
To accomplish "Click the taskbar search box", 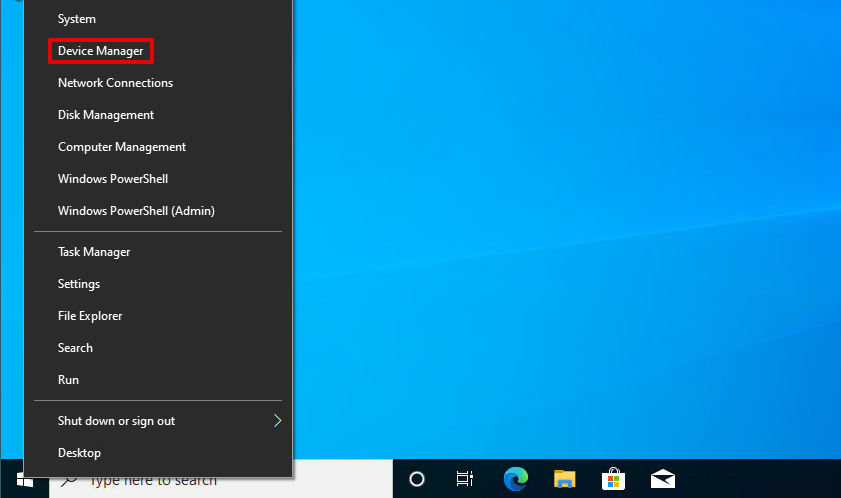I will (221, 479).
